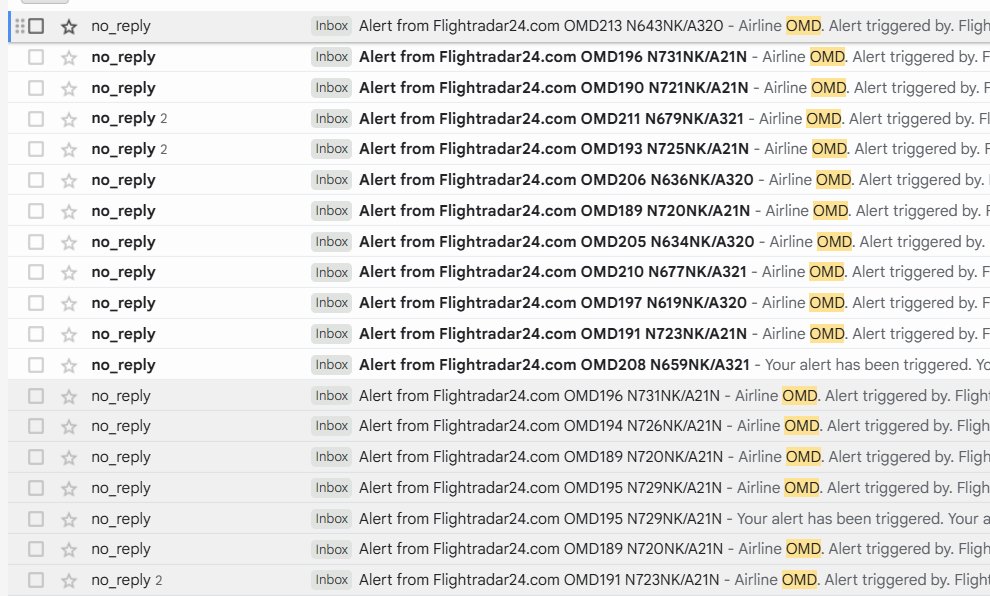Star the OMD205 N634NK/A320 alert email
Image resolution: width=990 pixels, height=596 pixels.
point(69,242)
